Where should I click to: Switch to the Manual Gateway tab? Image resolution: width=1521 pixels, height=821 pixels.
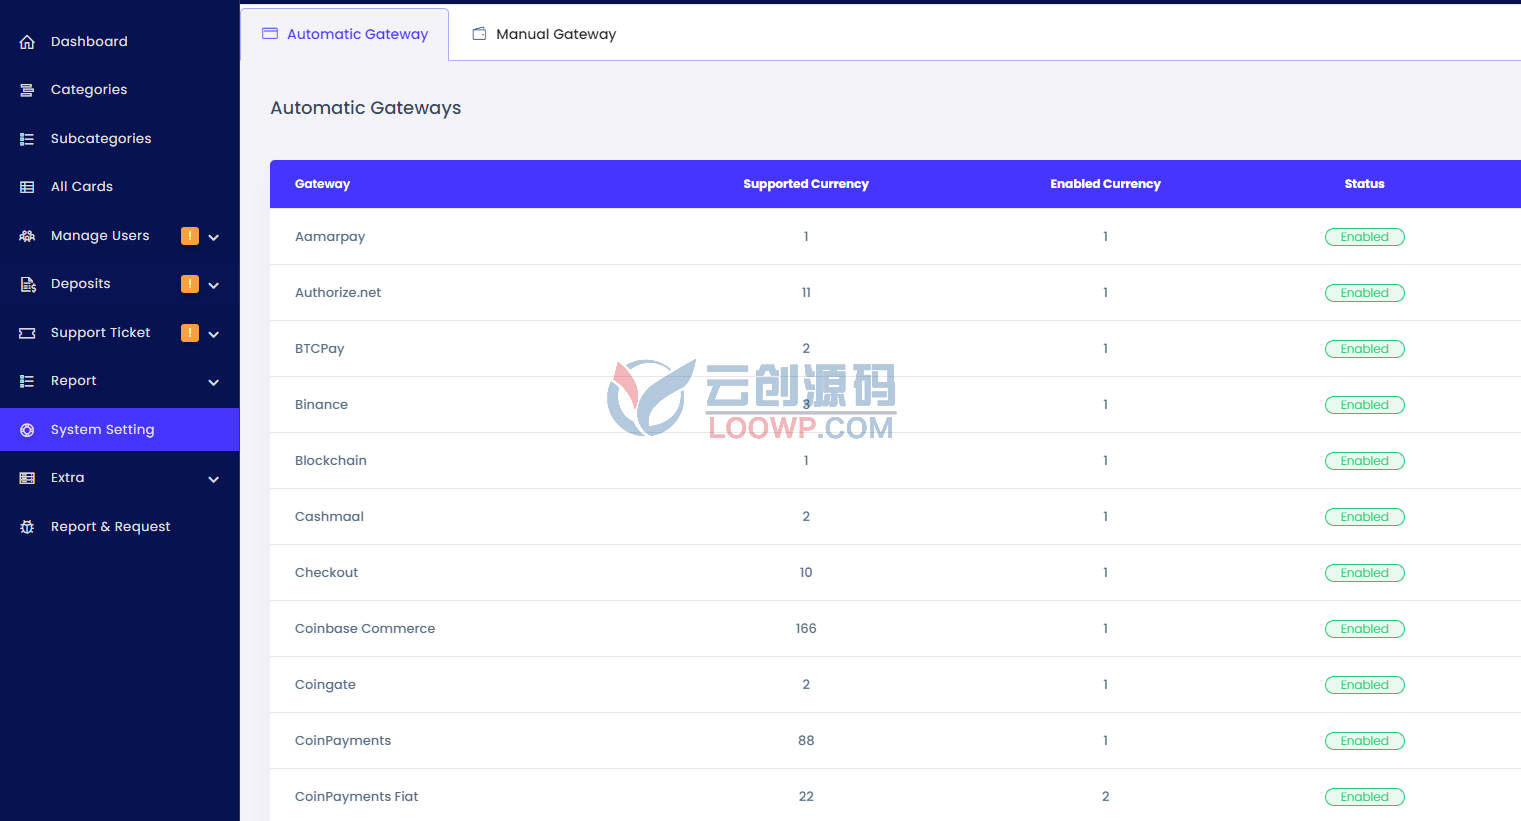pyautogui.click(x=544, y=34)
